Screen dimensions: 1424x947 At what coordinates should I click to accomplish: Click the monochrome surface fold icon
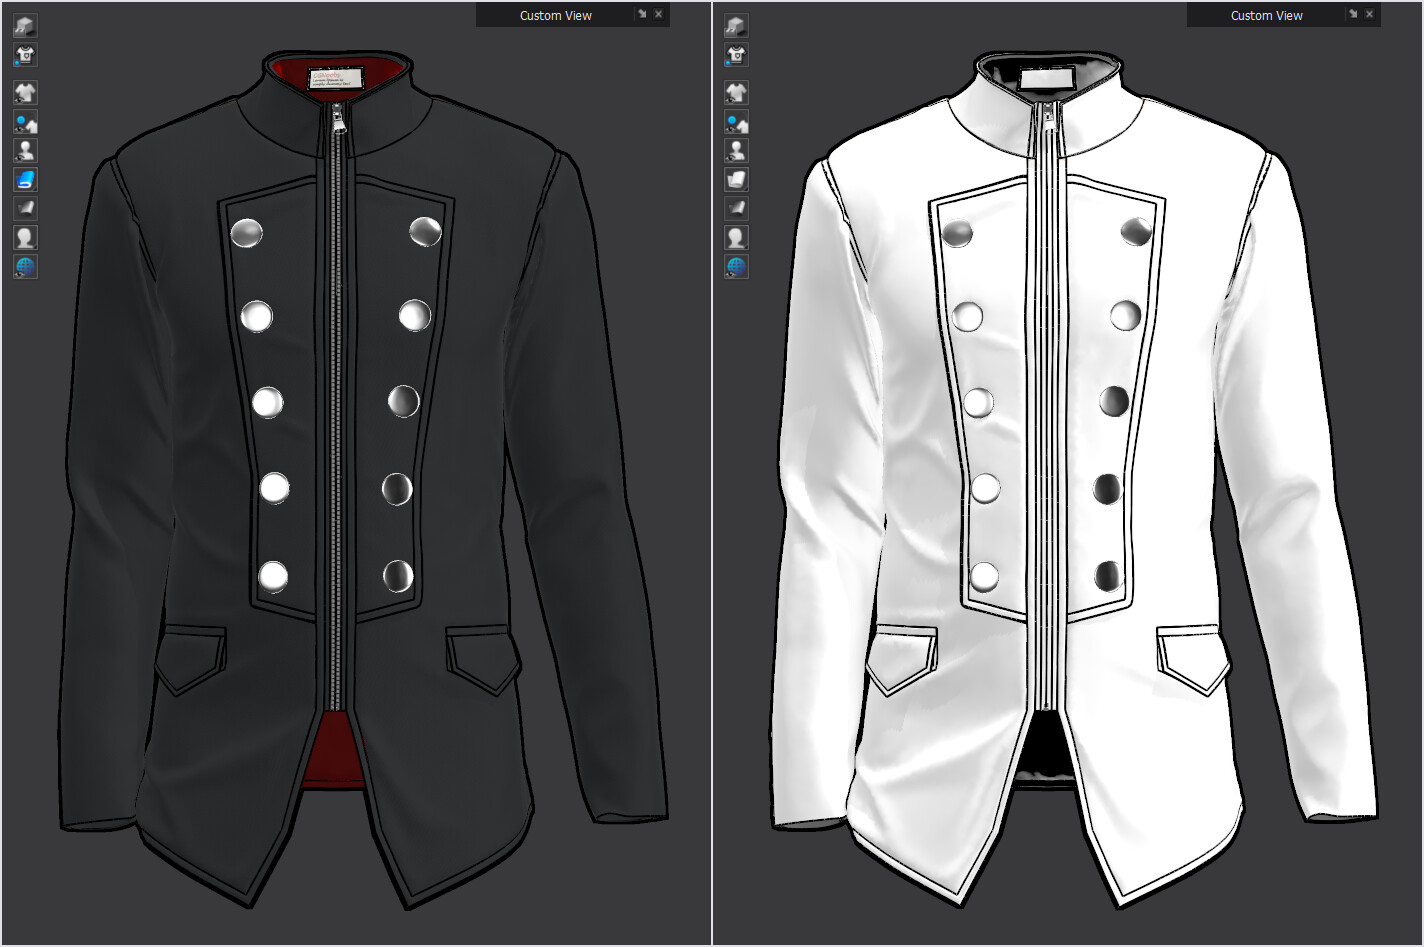[x=25, y=207]
